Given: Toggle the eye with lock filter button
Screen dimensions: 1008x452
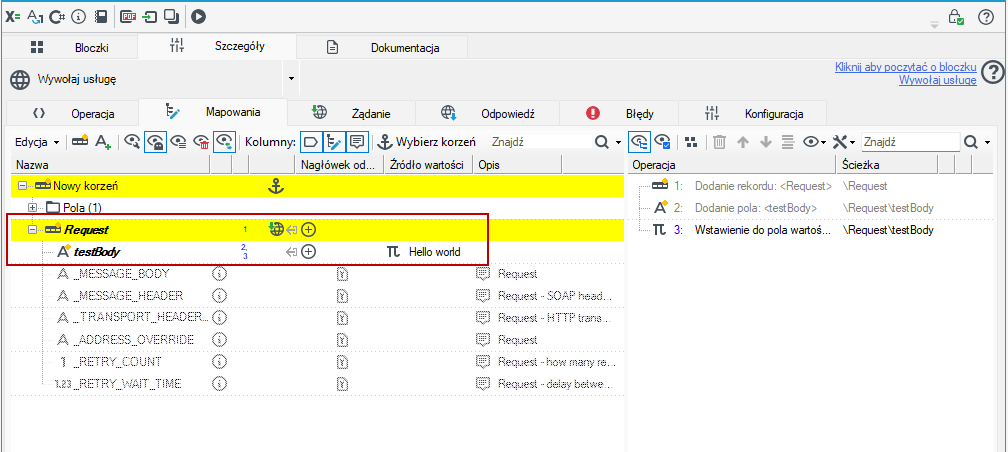Looking at the screenshot, I should (157, 141).
